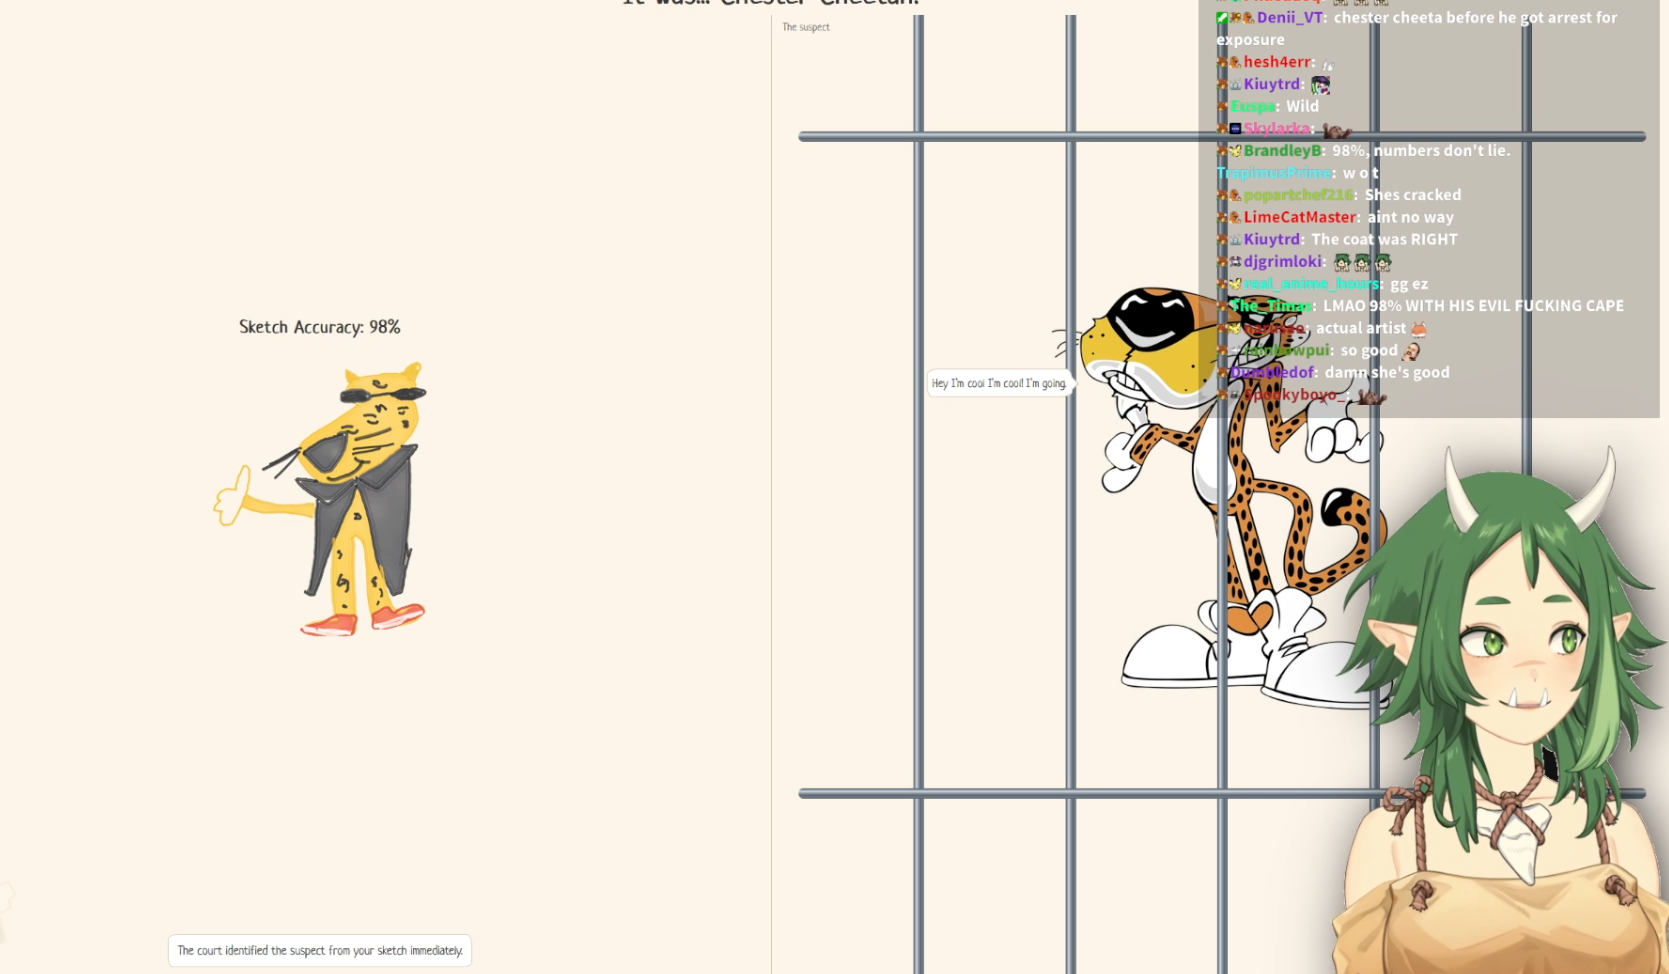Click the Skylarka monkey emote
Screen dimensions: 1669x974
coord(1337,129)
